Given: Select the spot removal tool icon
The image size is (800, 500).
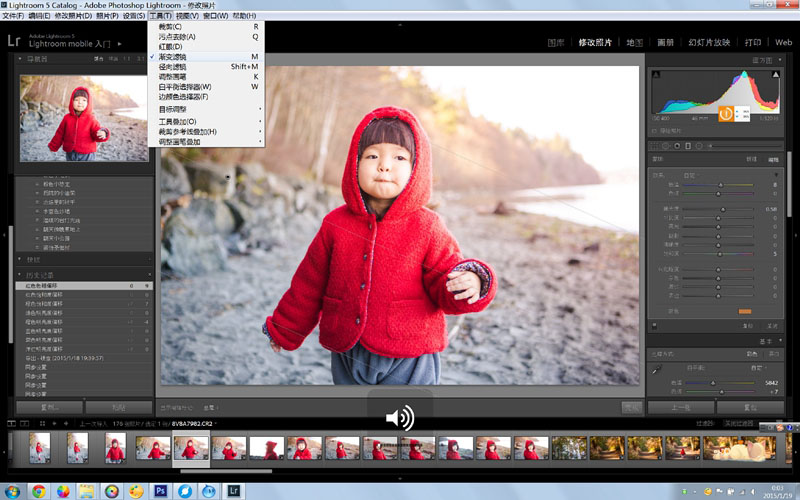Looking at the screenshot, I should 666,146.
